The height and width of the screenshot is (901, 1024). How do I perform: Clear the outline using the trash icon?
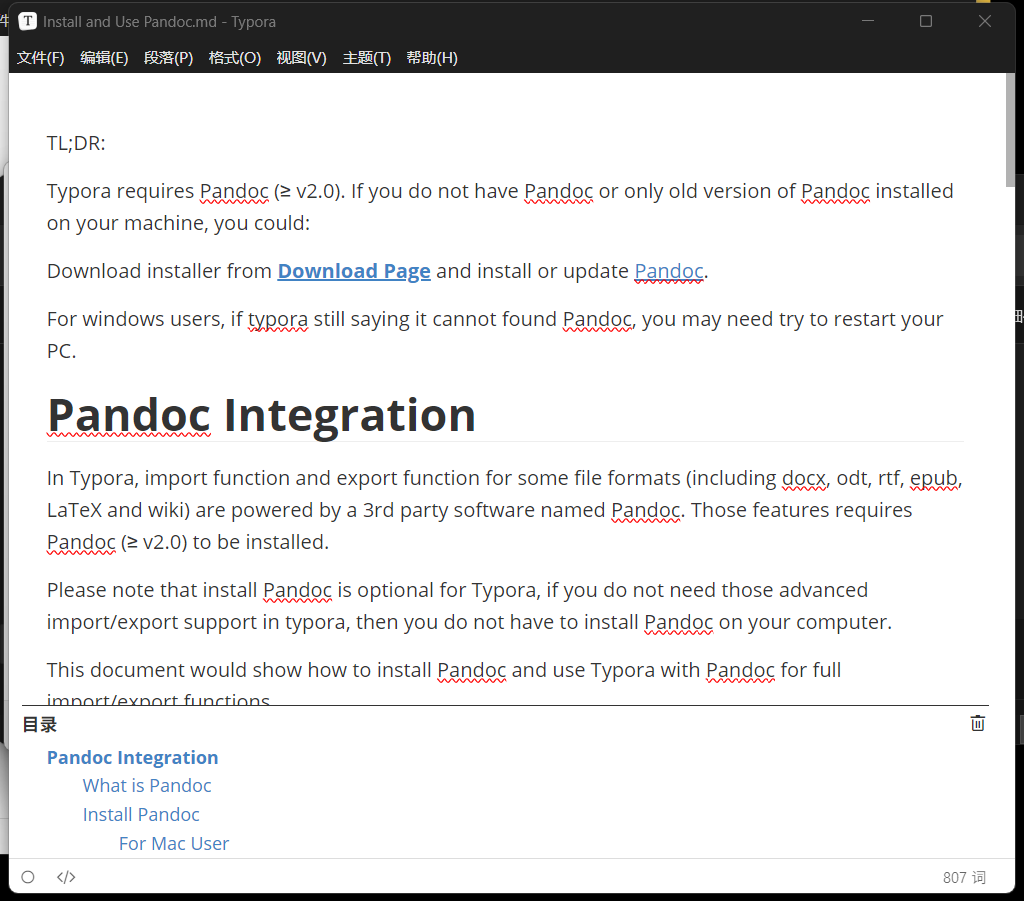tap(977, 723)
